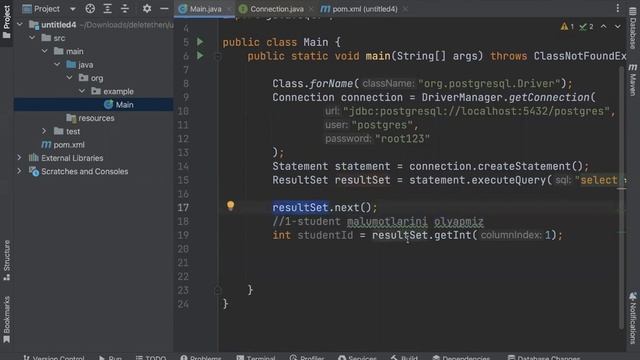The height and width of the screenshot is (360, 640).
Task: Click line number 20 in gutter
Action: 183,249
